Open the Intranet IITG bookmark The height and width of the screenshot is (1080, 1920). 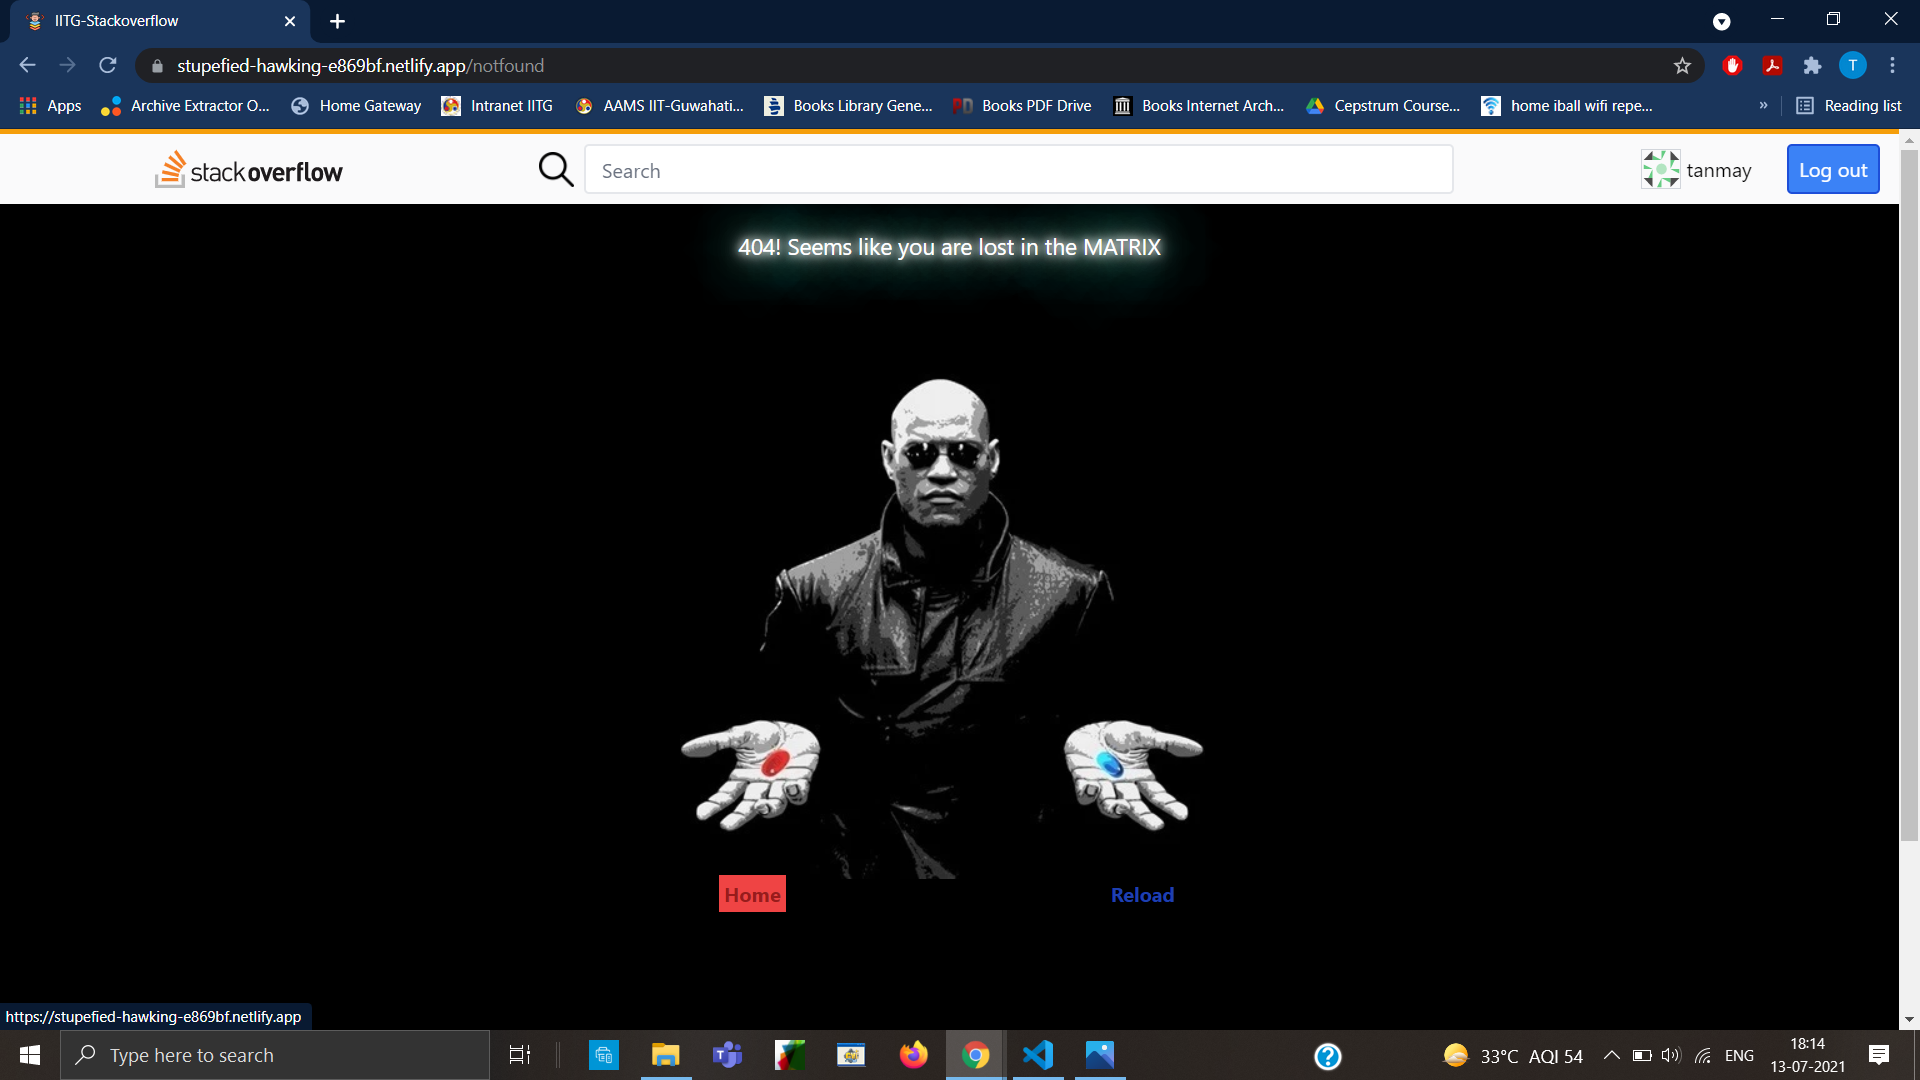(497, 106)
